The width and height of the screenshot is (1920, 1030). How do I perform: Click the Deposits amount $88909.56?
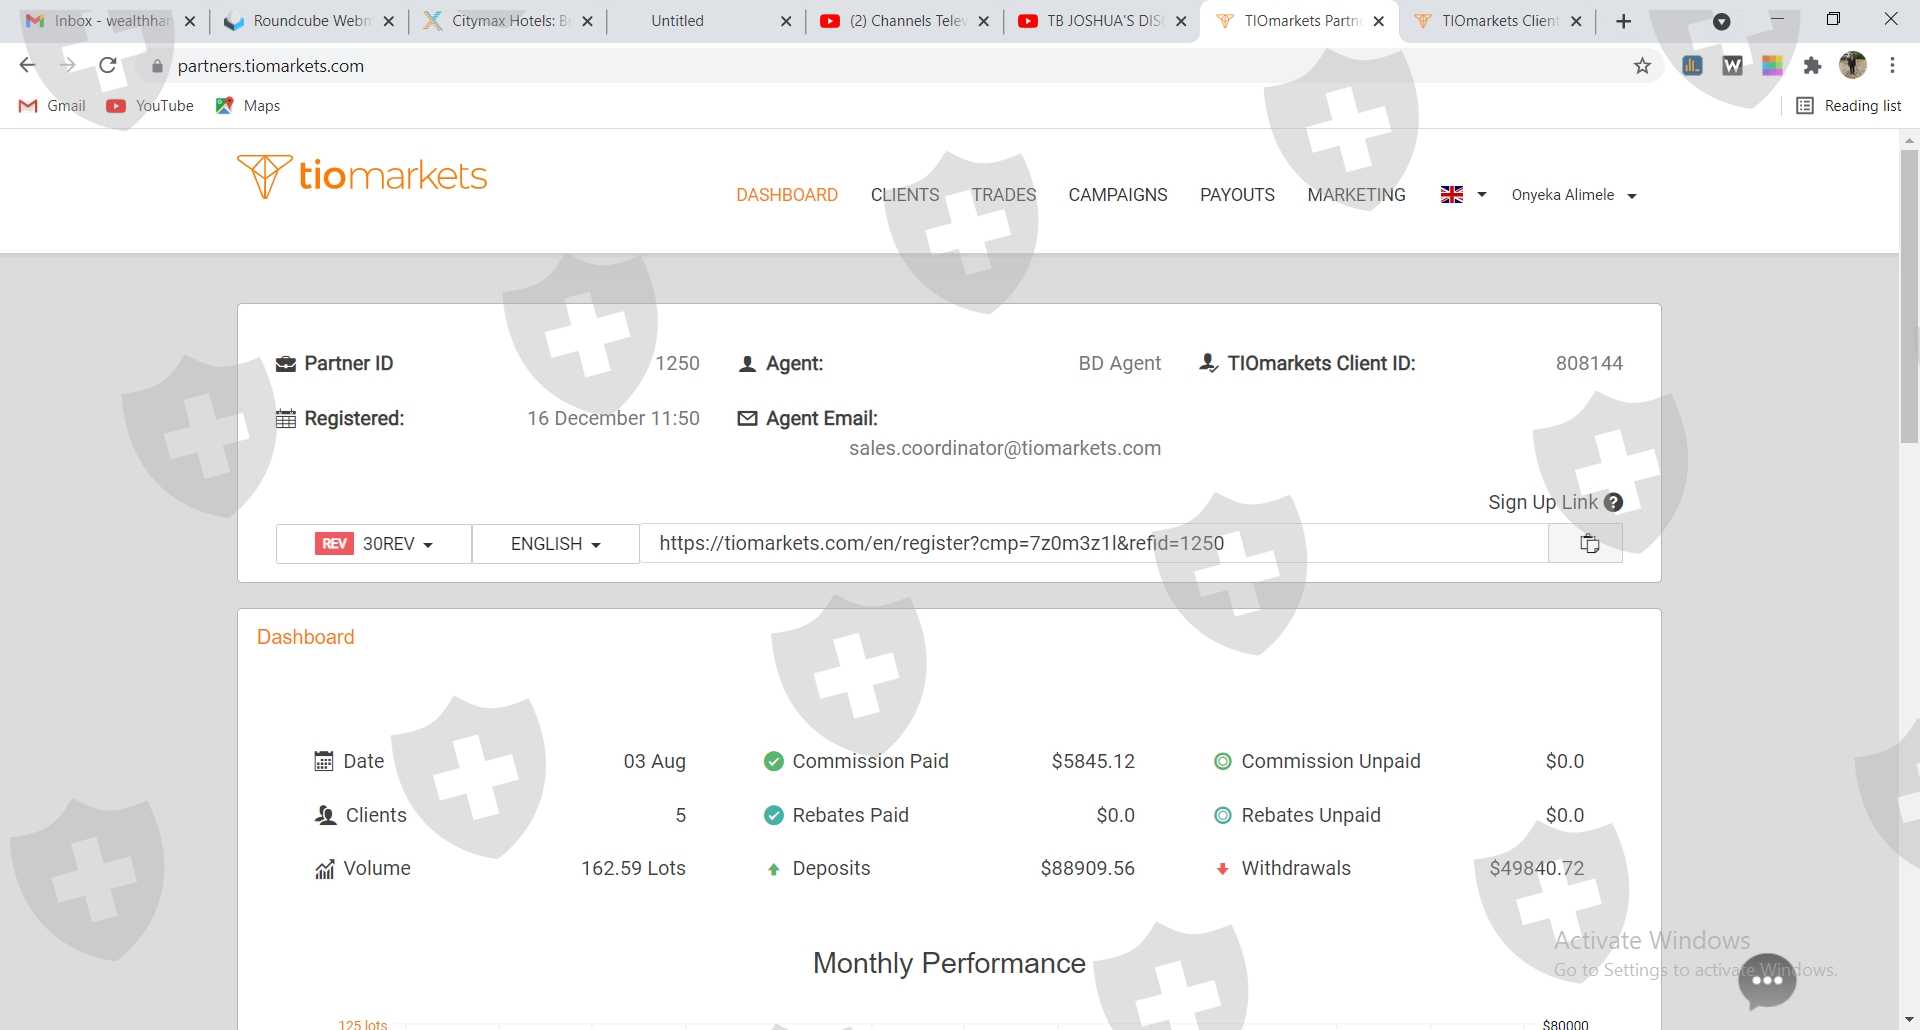point(1087,869)
